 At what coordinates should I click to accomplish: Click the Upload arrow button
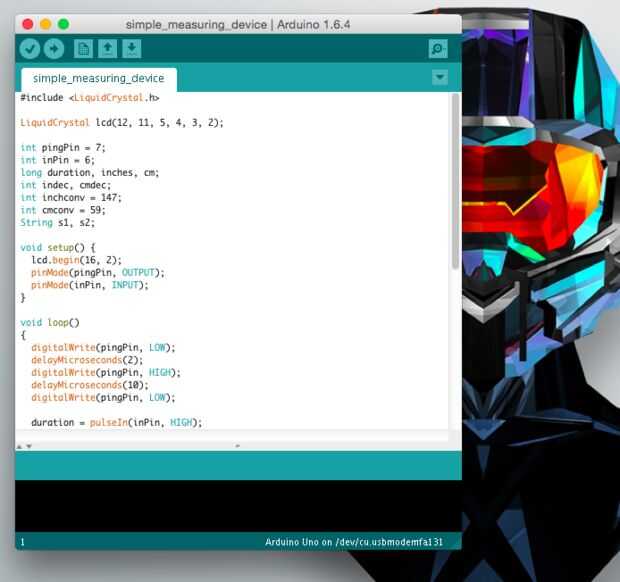(x=54, y=49)
